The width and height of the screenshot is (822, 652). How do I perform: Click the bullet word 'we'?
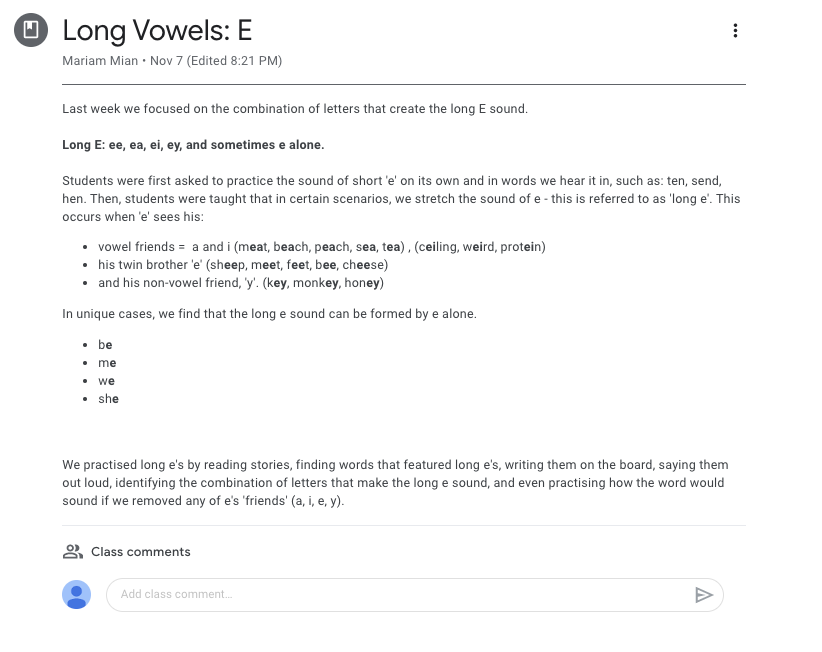click(106, 381)
